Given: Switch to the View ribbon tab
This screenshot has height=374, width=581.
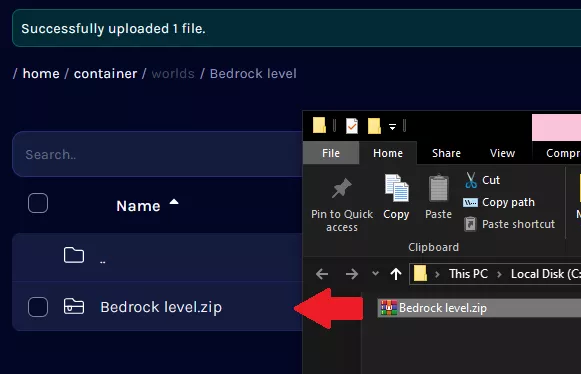Looking at the screenshot, I should tap(502, 153).
